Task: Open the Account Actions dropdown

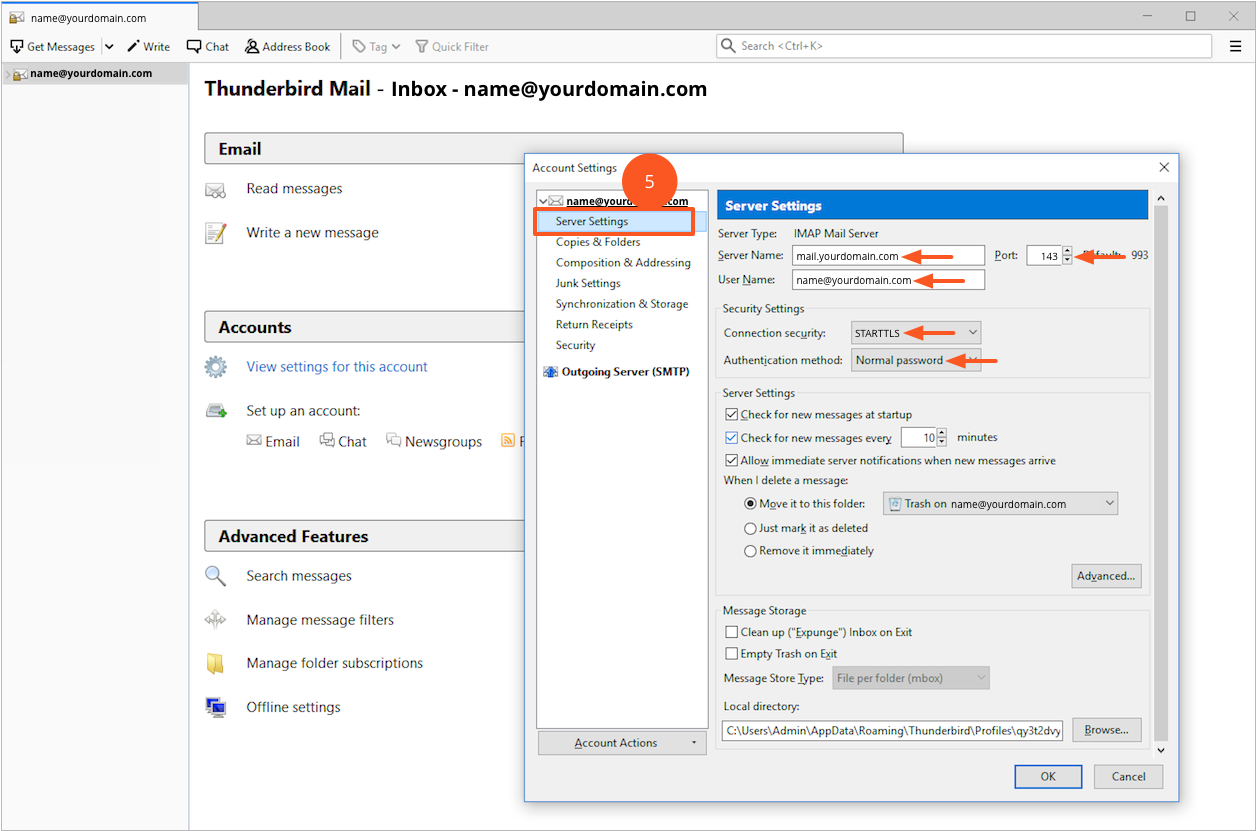Action: (621, 743)
